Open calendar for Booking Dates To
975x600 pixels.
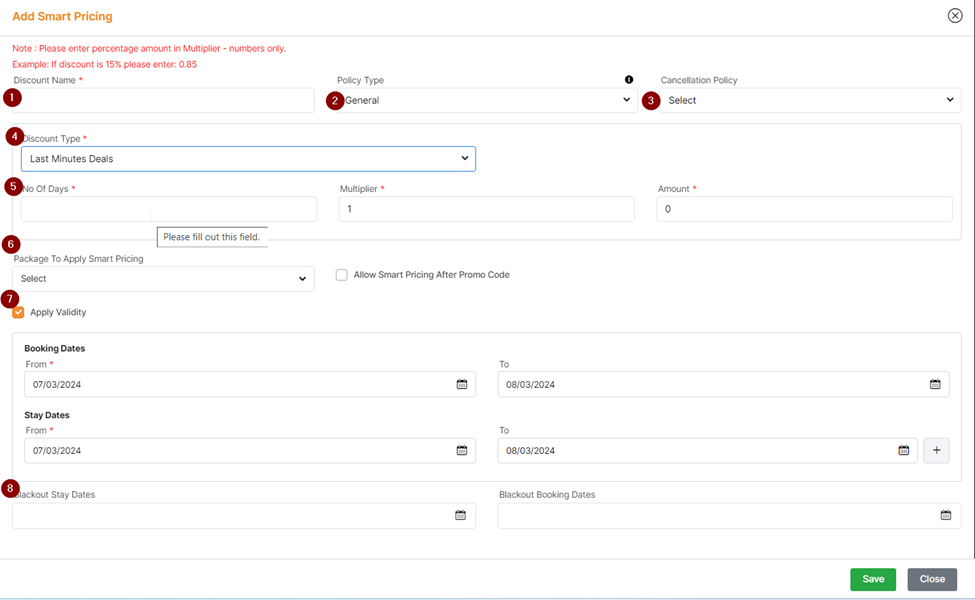(x=935, y=384)
